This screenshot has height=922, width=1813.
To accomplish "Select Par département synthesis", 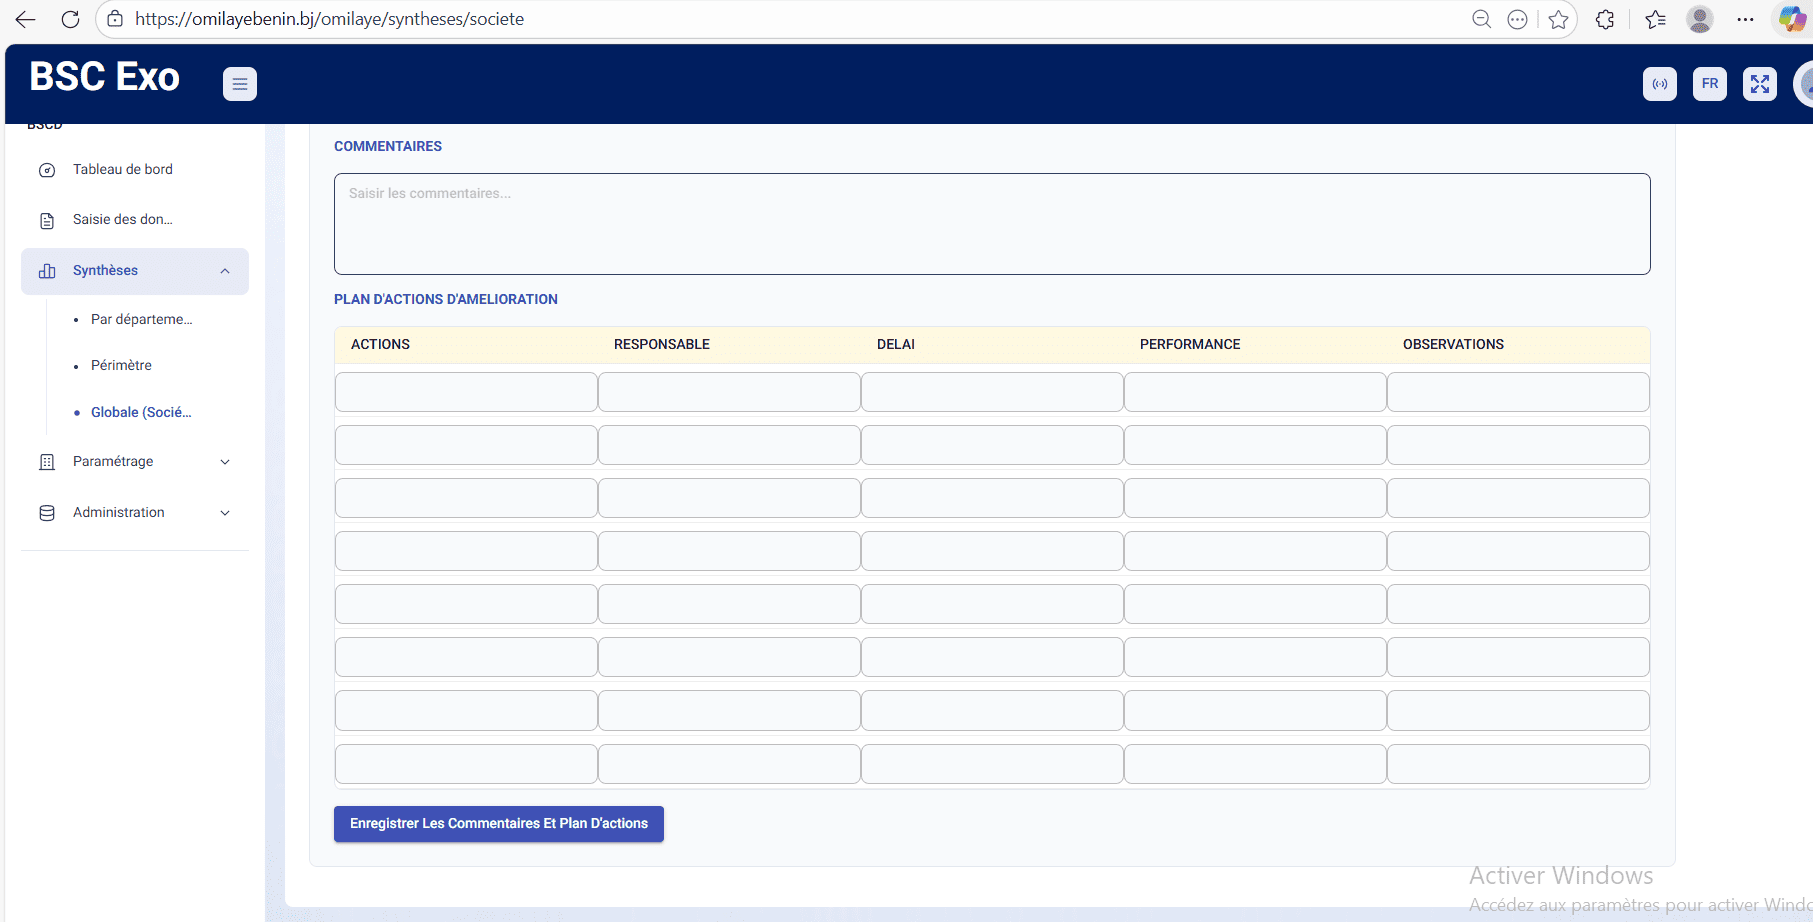I will 141,319.
